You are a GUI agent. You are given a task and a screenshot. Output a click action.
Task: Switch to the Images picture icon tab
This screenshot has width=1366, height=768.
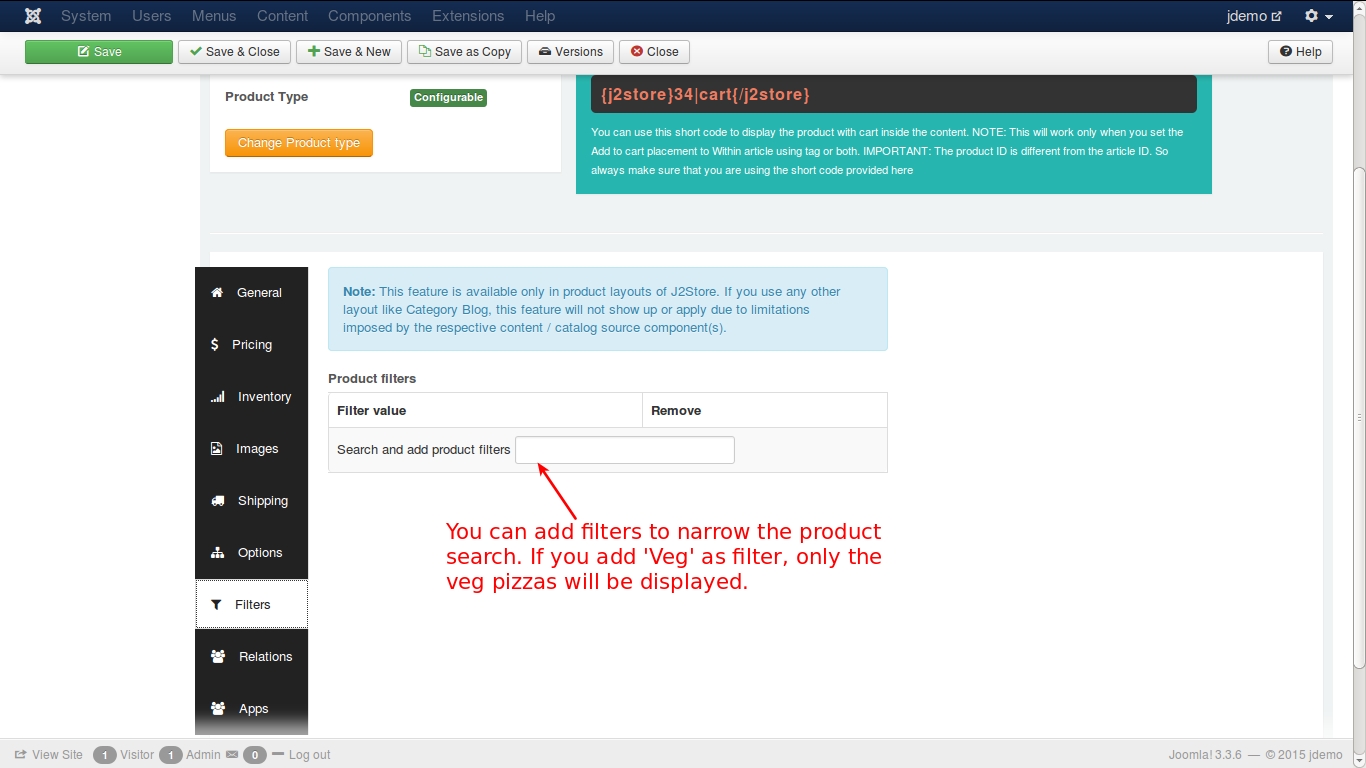tap(216, 449)
